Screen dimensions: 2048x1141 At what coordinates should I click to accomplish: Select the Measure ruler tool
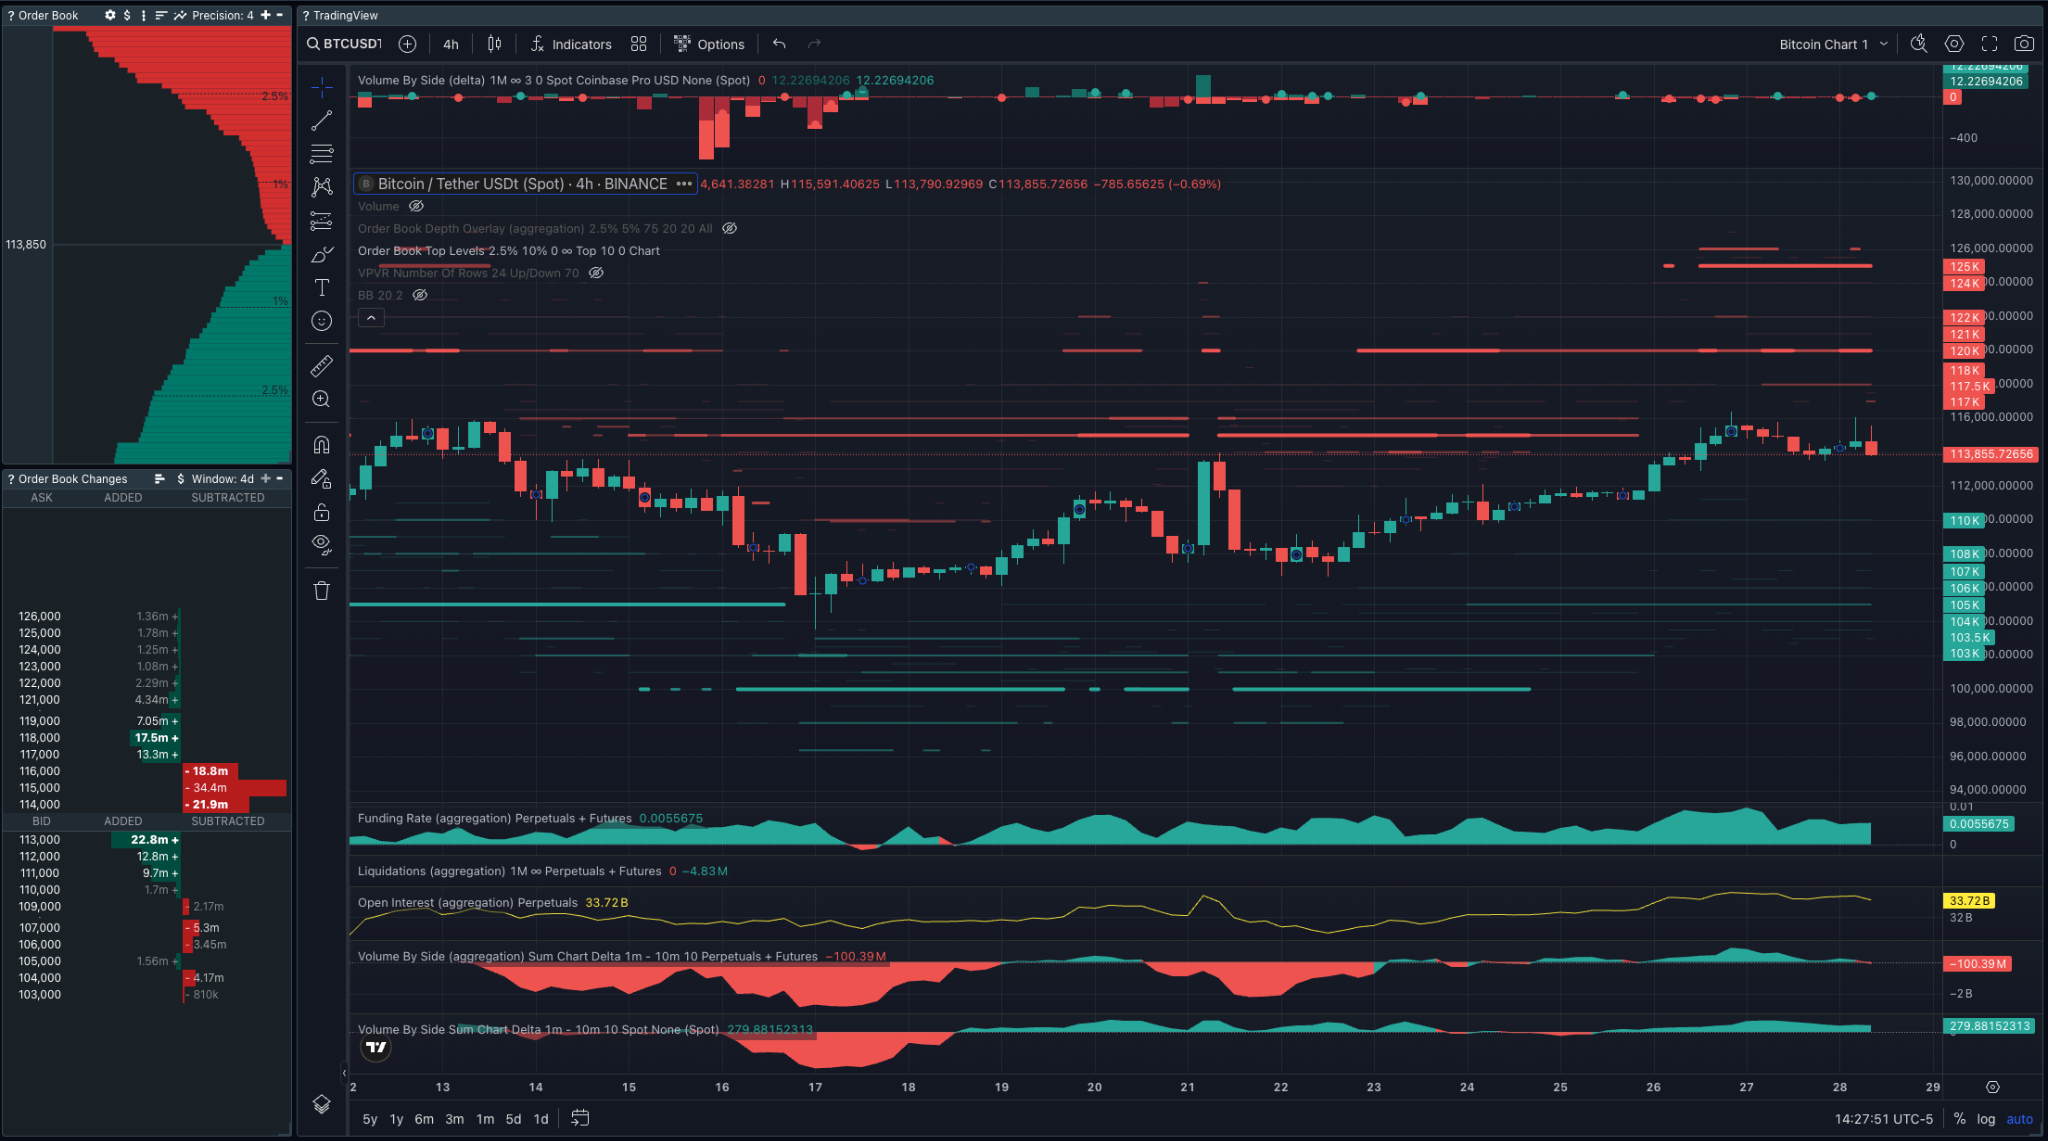click(321, 366)
